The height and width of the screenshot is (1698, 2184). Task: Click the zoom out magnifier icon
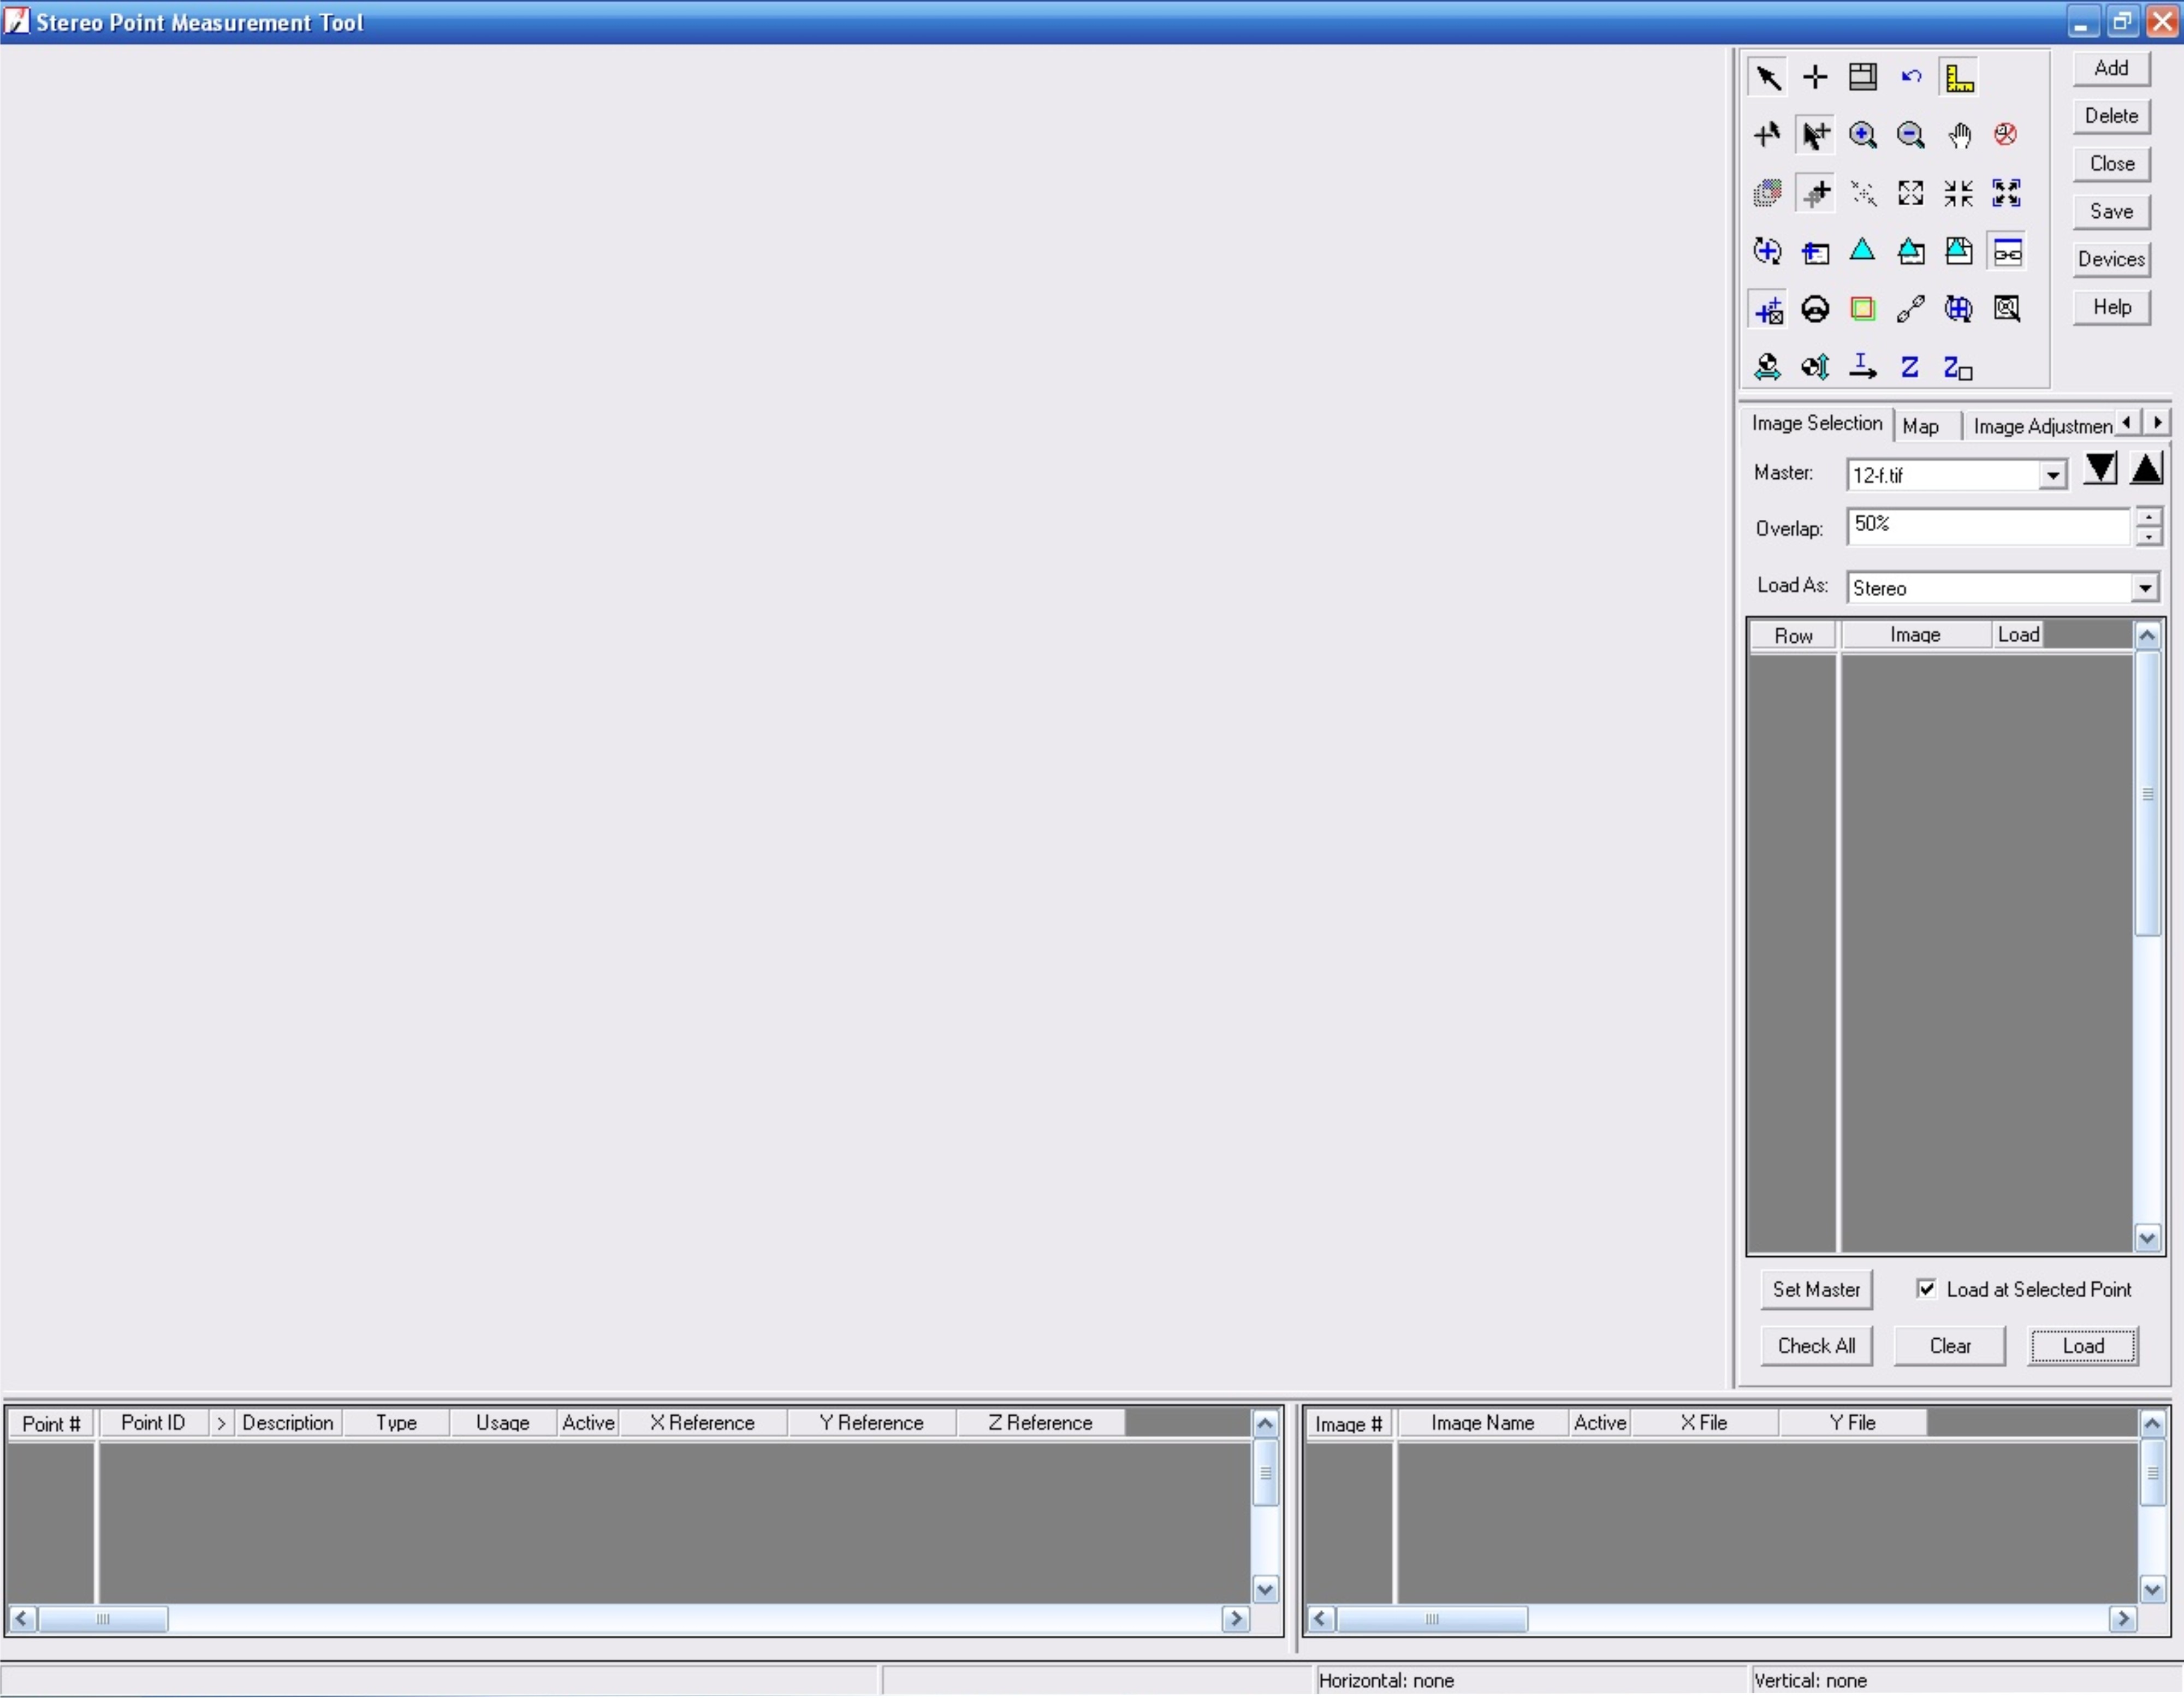pos(1910,135)
